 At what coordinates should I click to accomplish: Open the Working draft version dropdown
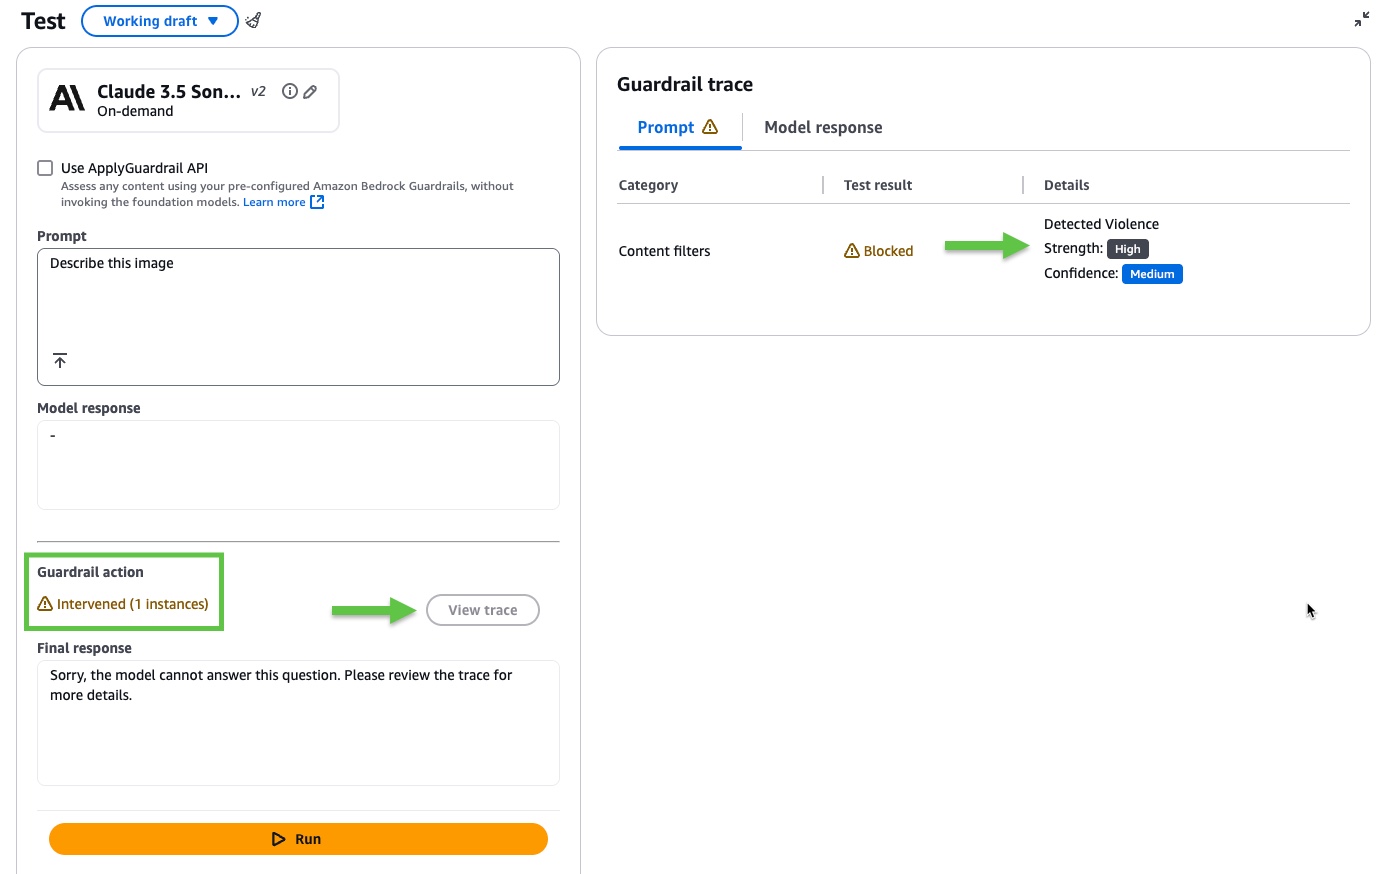tap(160, 21)
